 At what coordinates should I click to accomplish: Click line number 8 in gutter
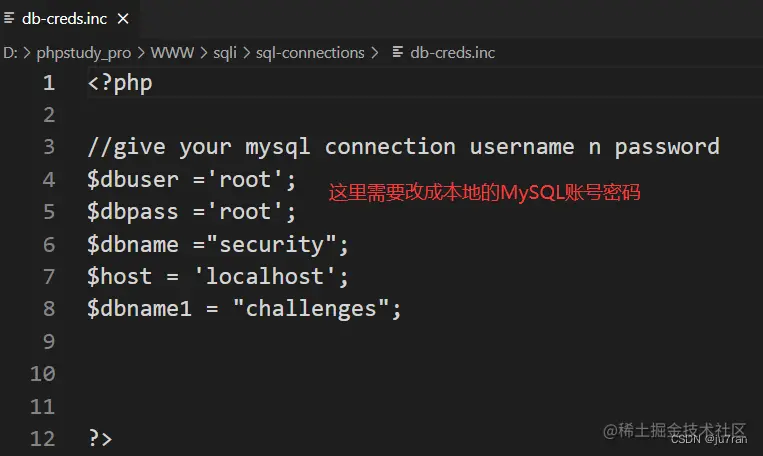(49, 309)
